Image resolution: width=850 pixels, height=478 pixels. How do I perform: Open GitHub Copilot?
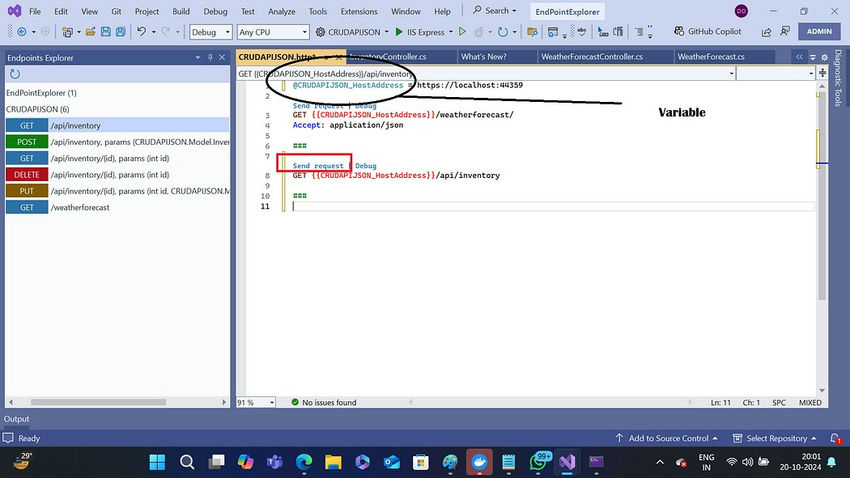707,32
